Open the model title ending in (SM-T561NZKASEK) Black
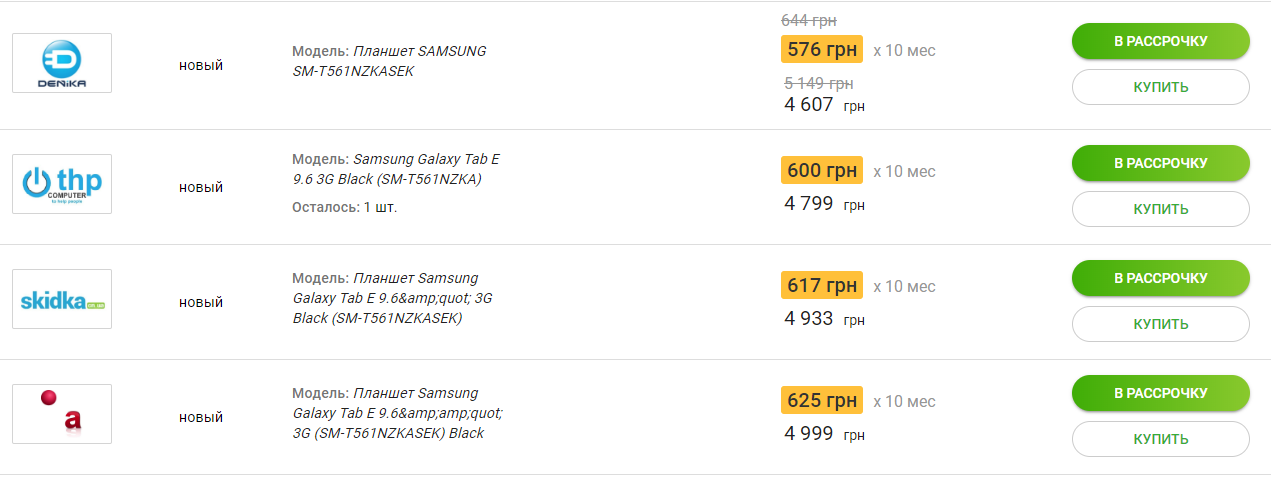This screenshot has height=482, width=1284. (x=398, y=413)
